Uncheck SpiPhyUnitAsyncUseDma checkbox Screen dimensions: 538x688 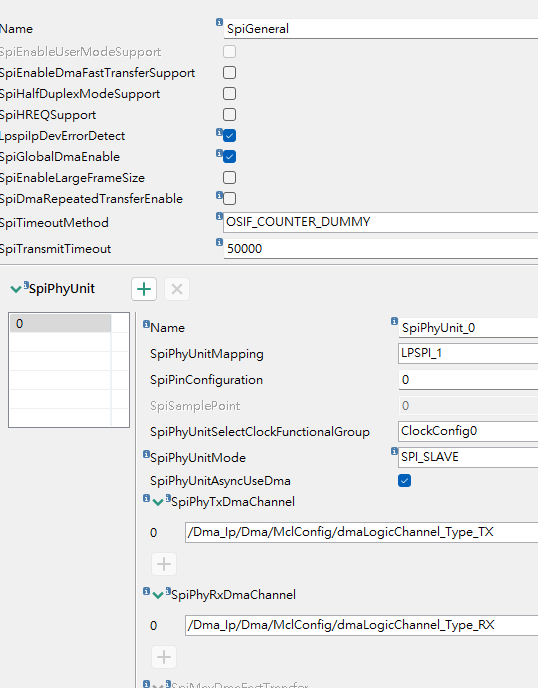coord(405,480)
